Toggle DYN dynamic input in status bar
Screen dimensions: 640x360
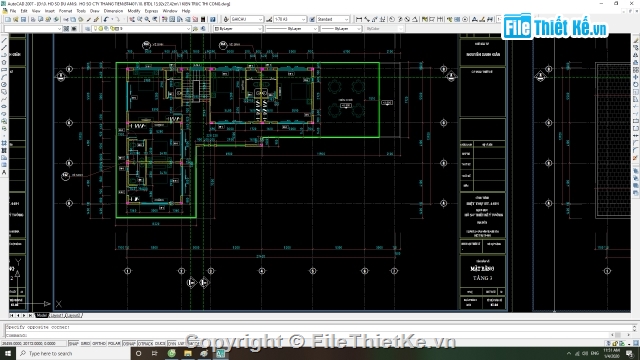[172, 344]
